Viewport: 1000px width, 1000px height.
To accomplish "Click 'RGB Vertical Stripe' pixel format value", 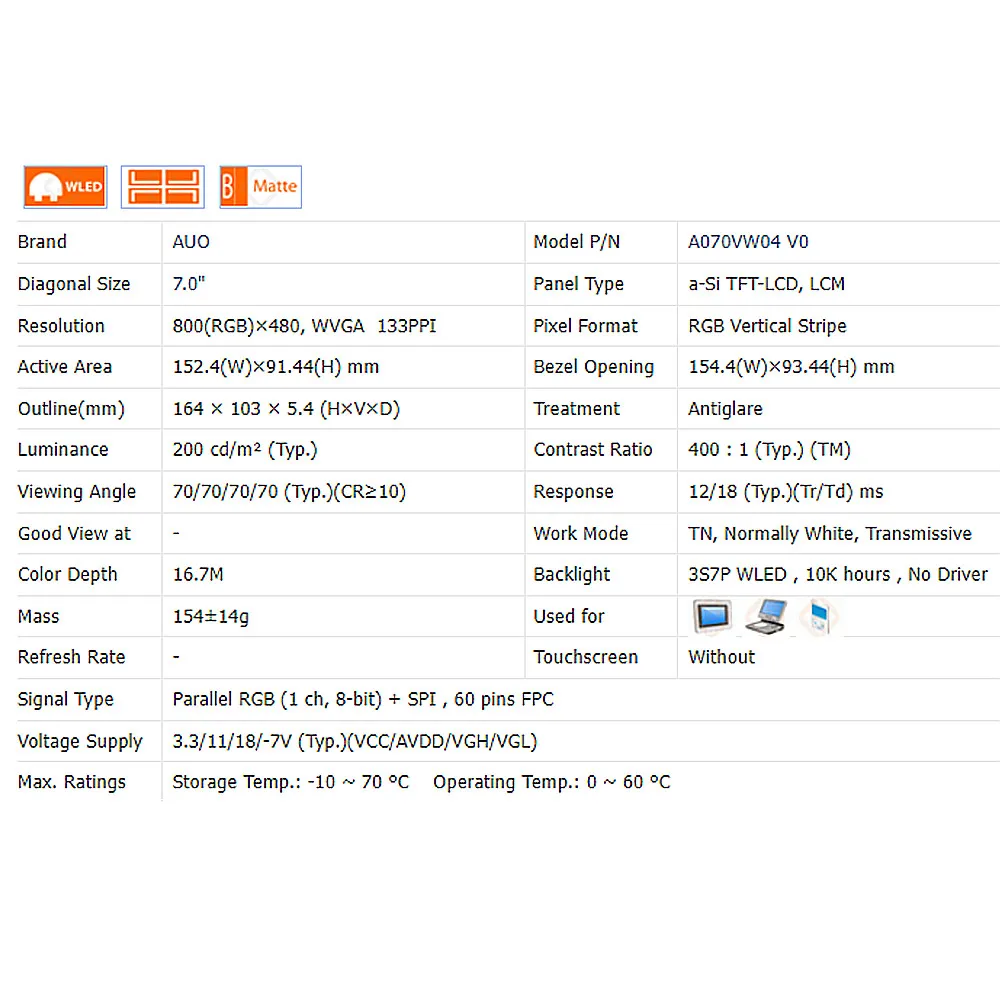I will click(767, 326).
